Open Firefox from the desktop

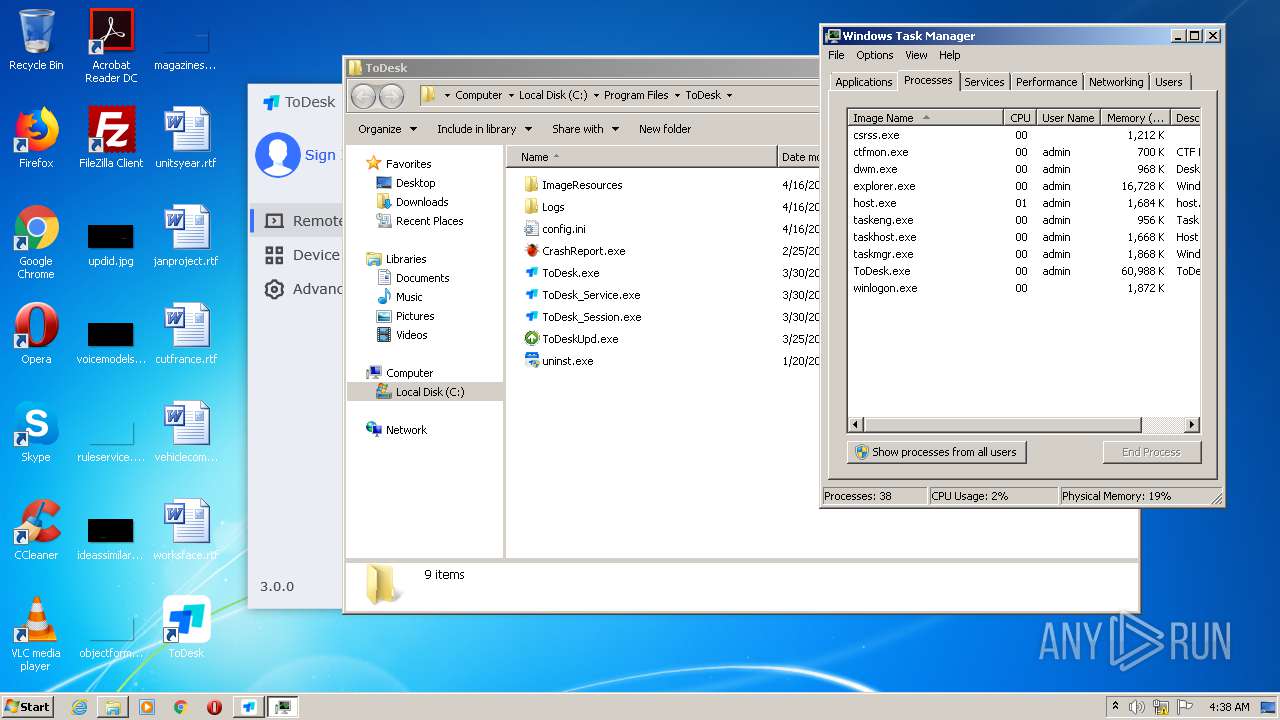coord(36,137)
